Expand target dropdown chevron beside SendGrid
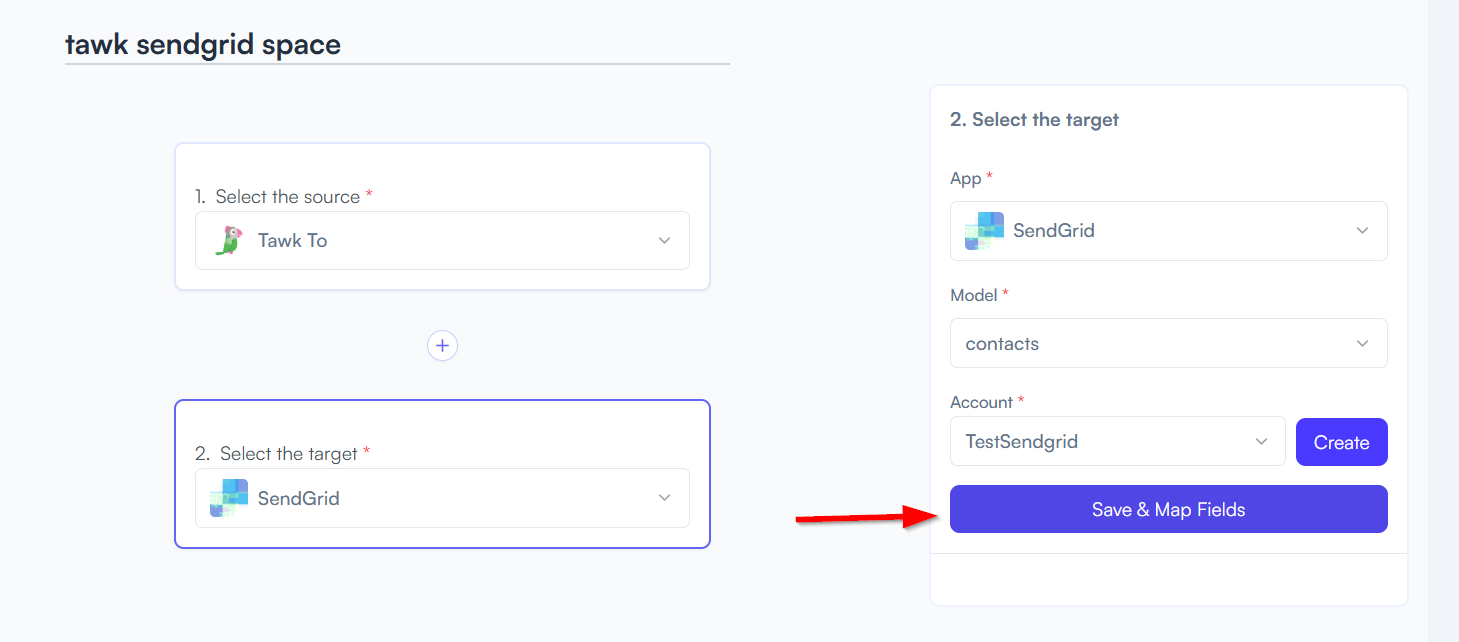The height and width of the screenshot is (642, 1459). tap(664, 498)
